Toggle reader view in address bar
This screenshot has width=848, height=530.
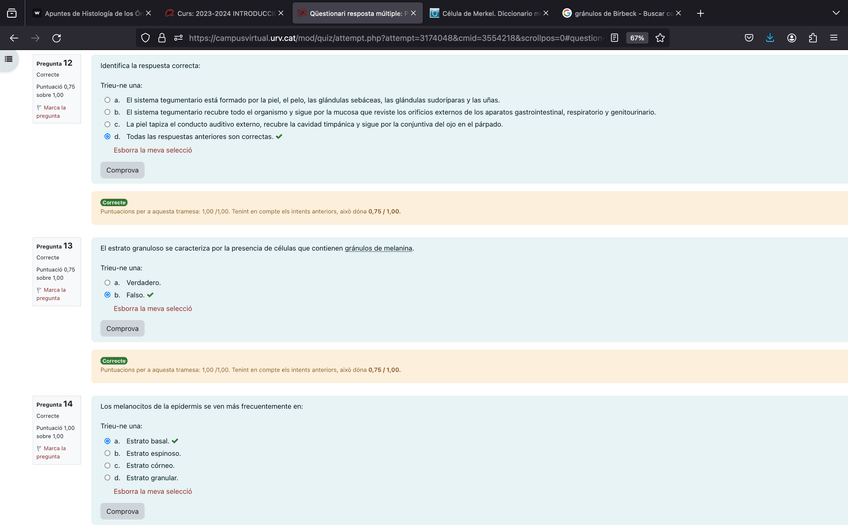614,38
